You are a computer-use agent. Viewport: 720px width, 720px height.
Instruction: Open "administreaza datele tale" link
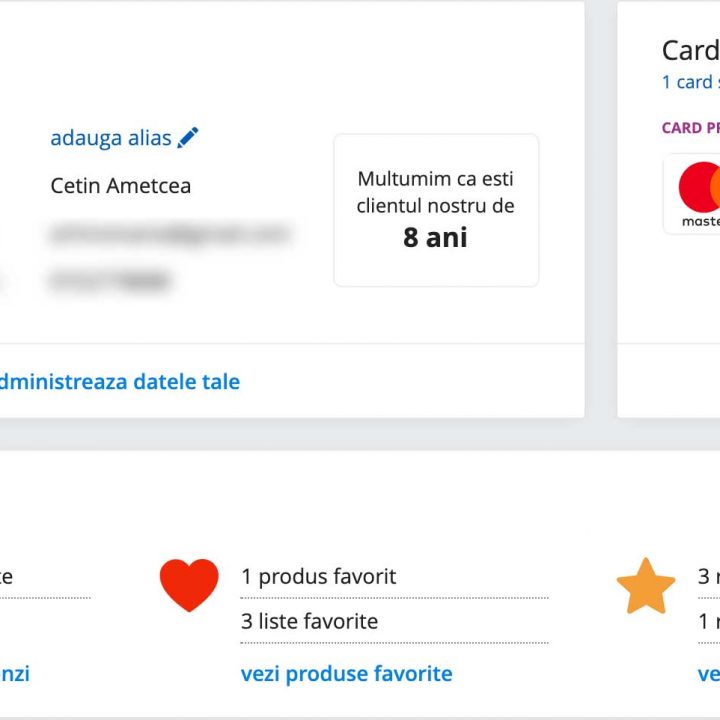[x=119, y=381]
